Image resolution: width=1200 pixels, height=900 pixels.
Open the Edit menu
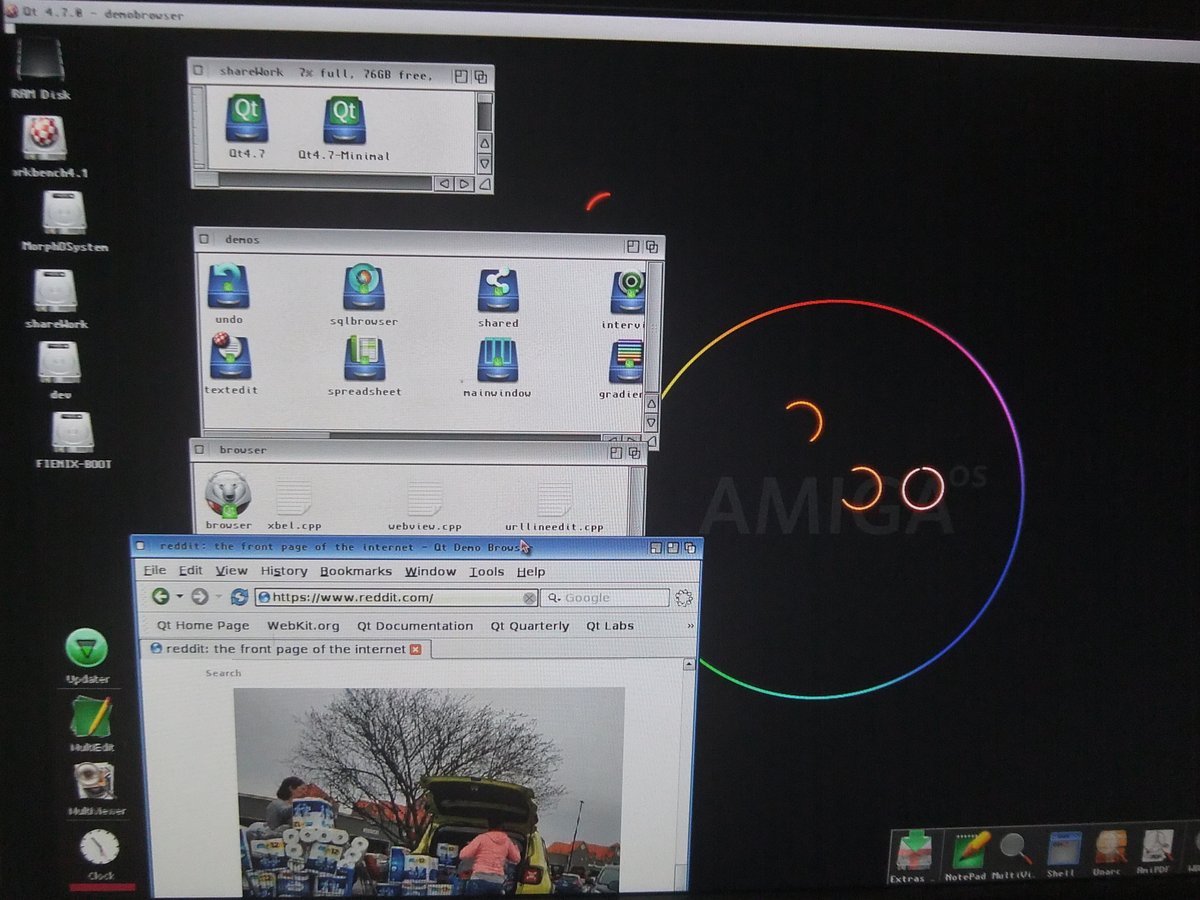[190, 570]
